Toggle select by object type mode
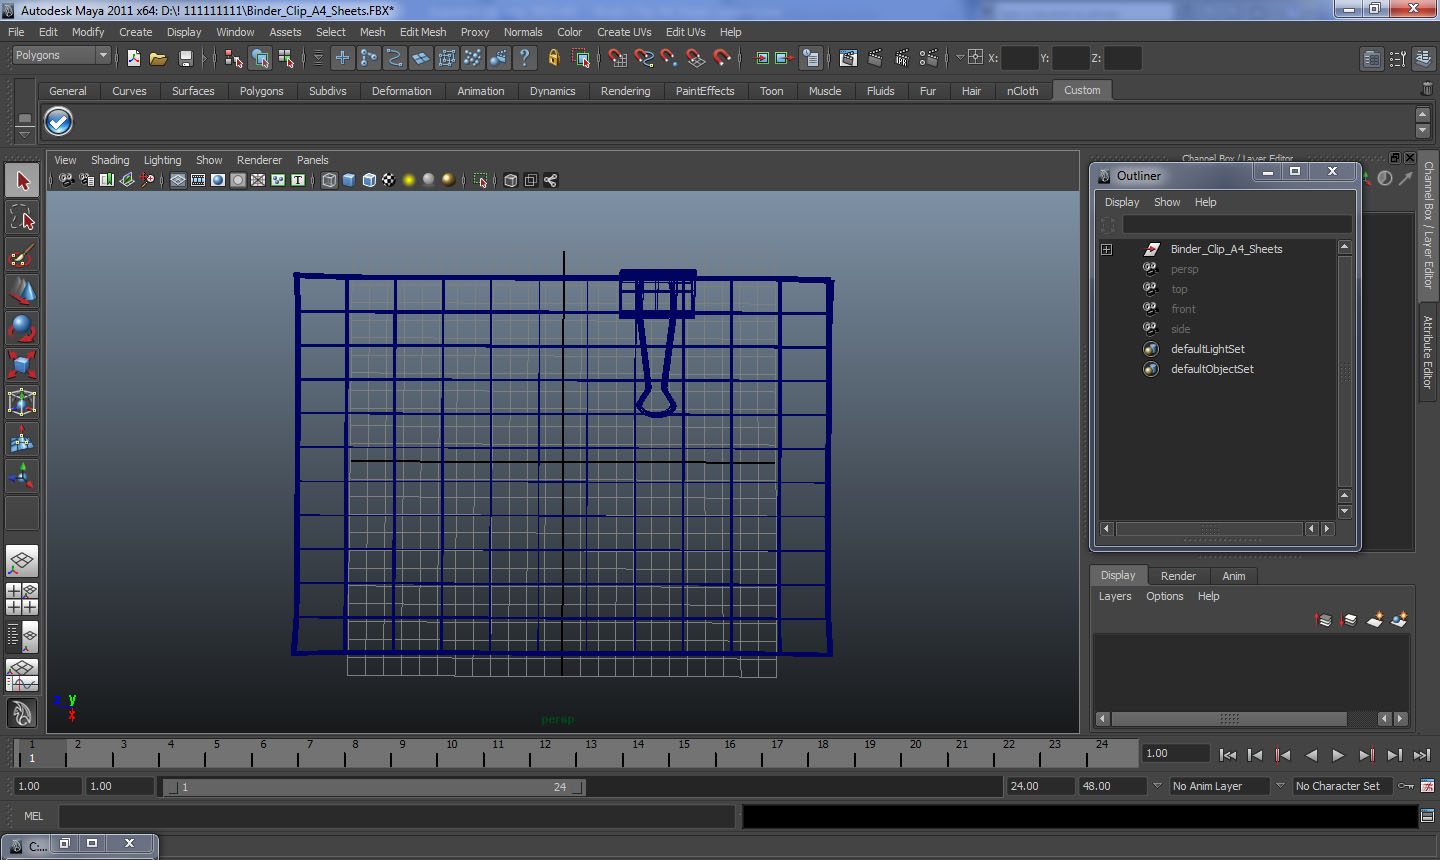 [x=260, y=58]
